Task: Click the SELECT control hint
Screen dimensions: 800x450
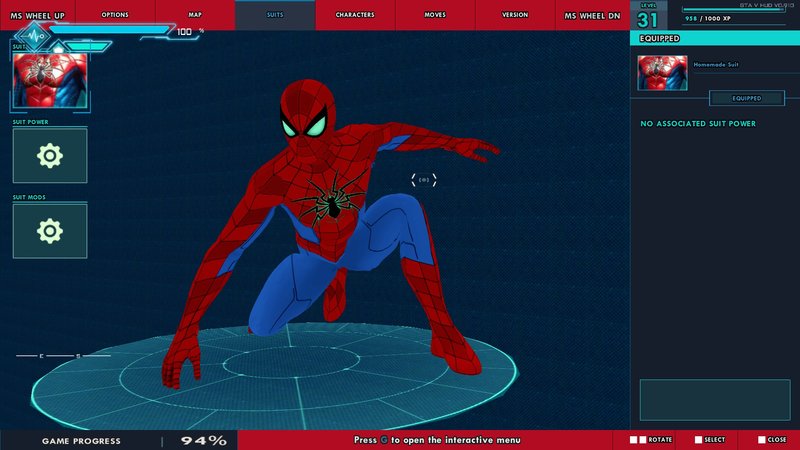Action: tap(710, 439)
